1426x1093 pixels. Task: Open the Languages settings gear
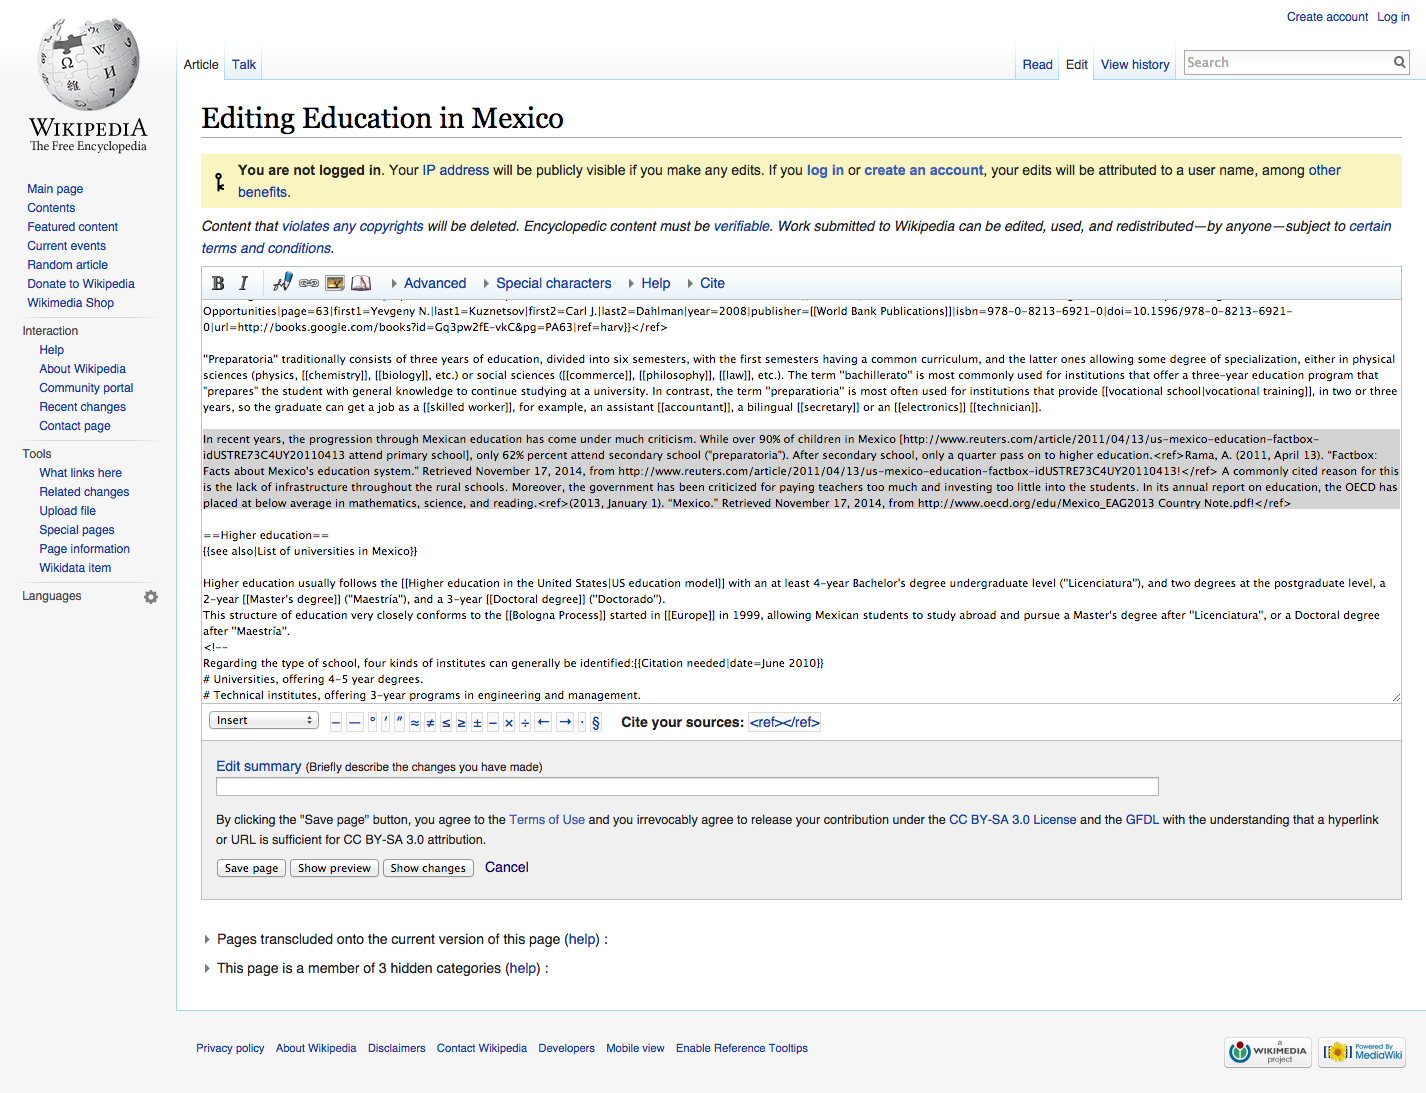click(x=151, y=597)
